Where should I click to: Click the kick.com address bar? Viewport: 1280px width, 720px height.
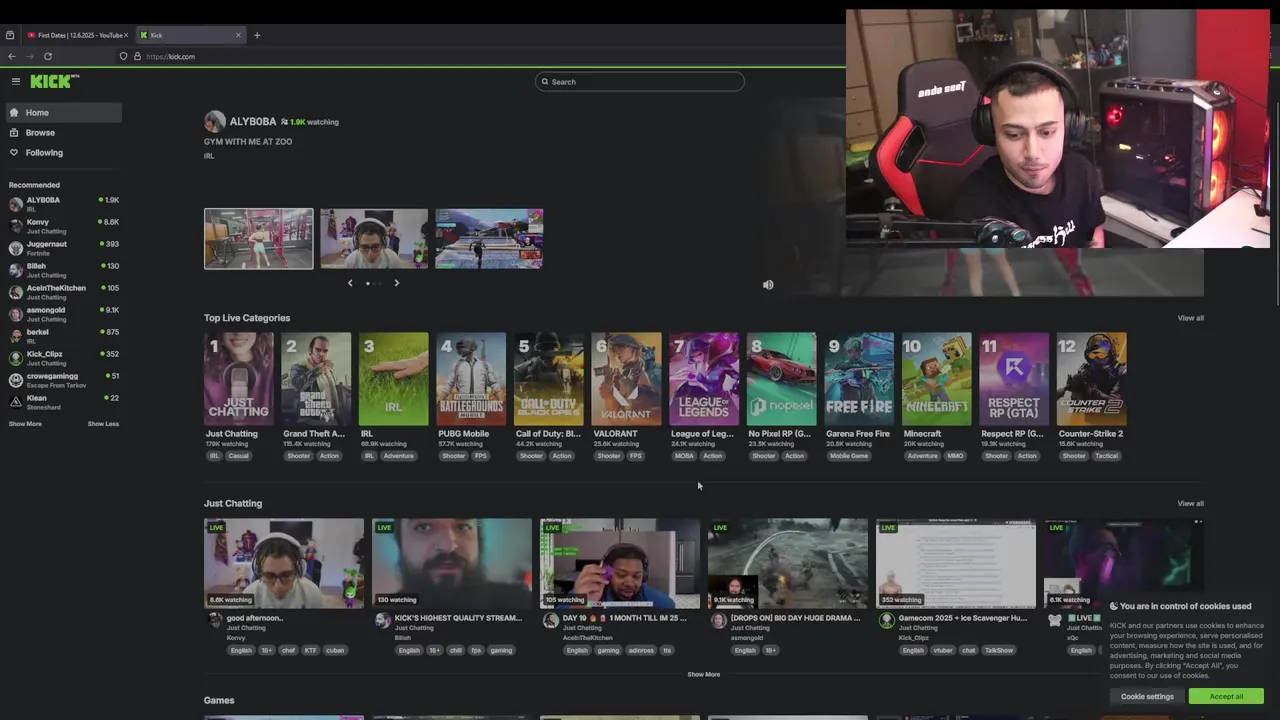pyautogui.click(x=170, y=56)
